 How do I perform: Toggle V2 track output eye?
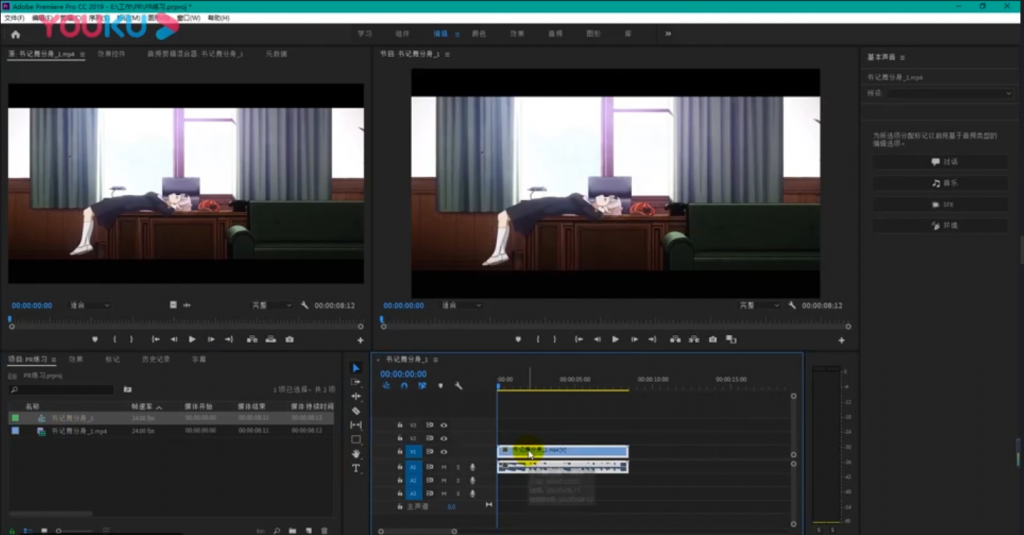tap(444, 438)
